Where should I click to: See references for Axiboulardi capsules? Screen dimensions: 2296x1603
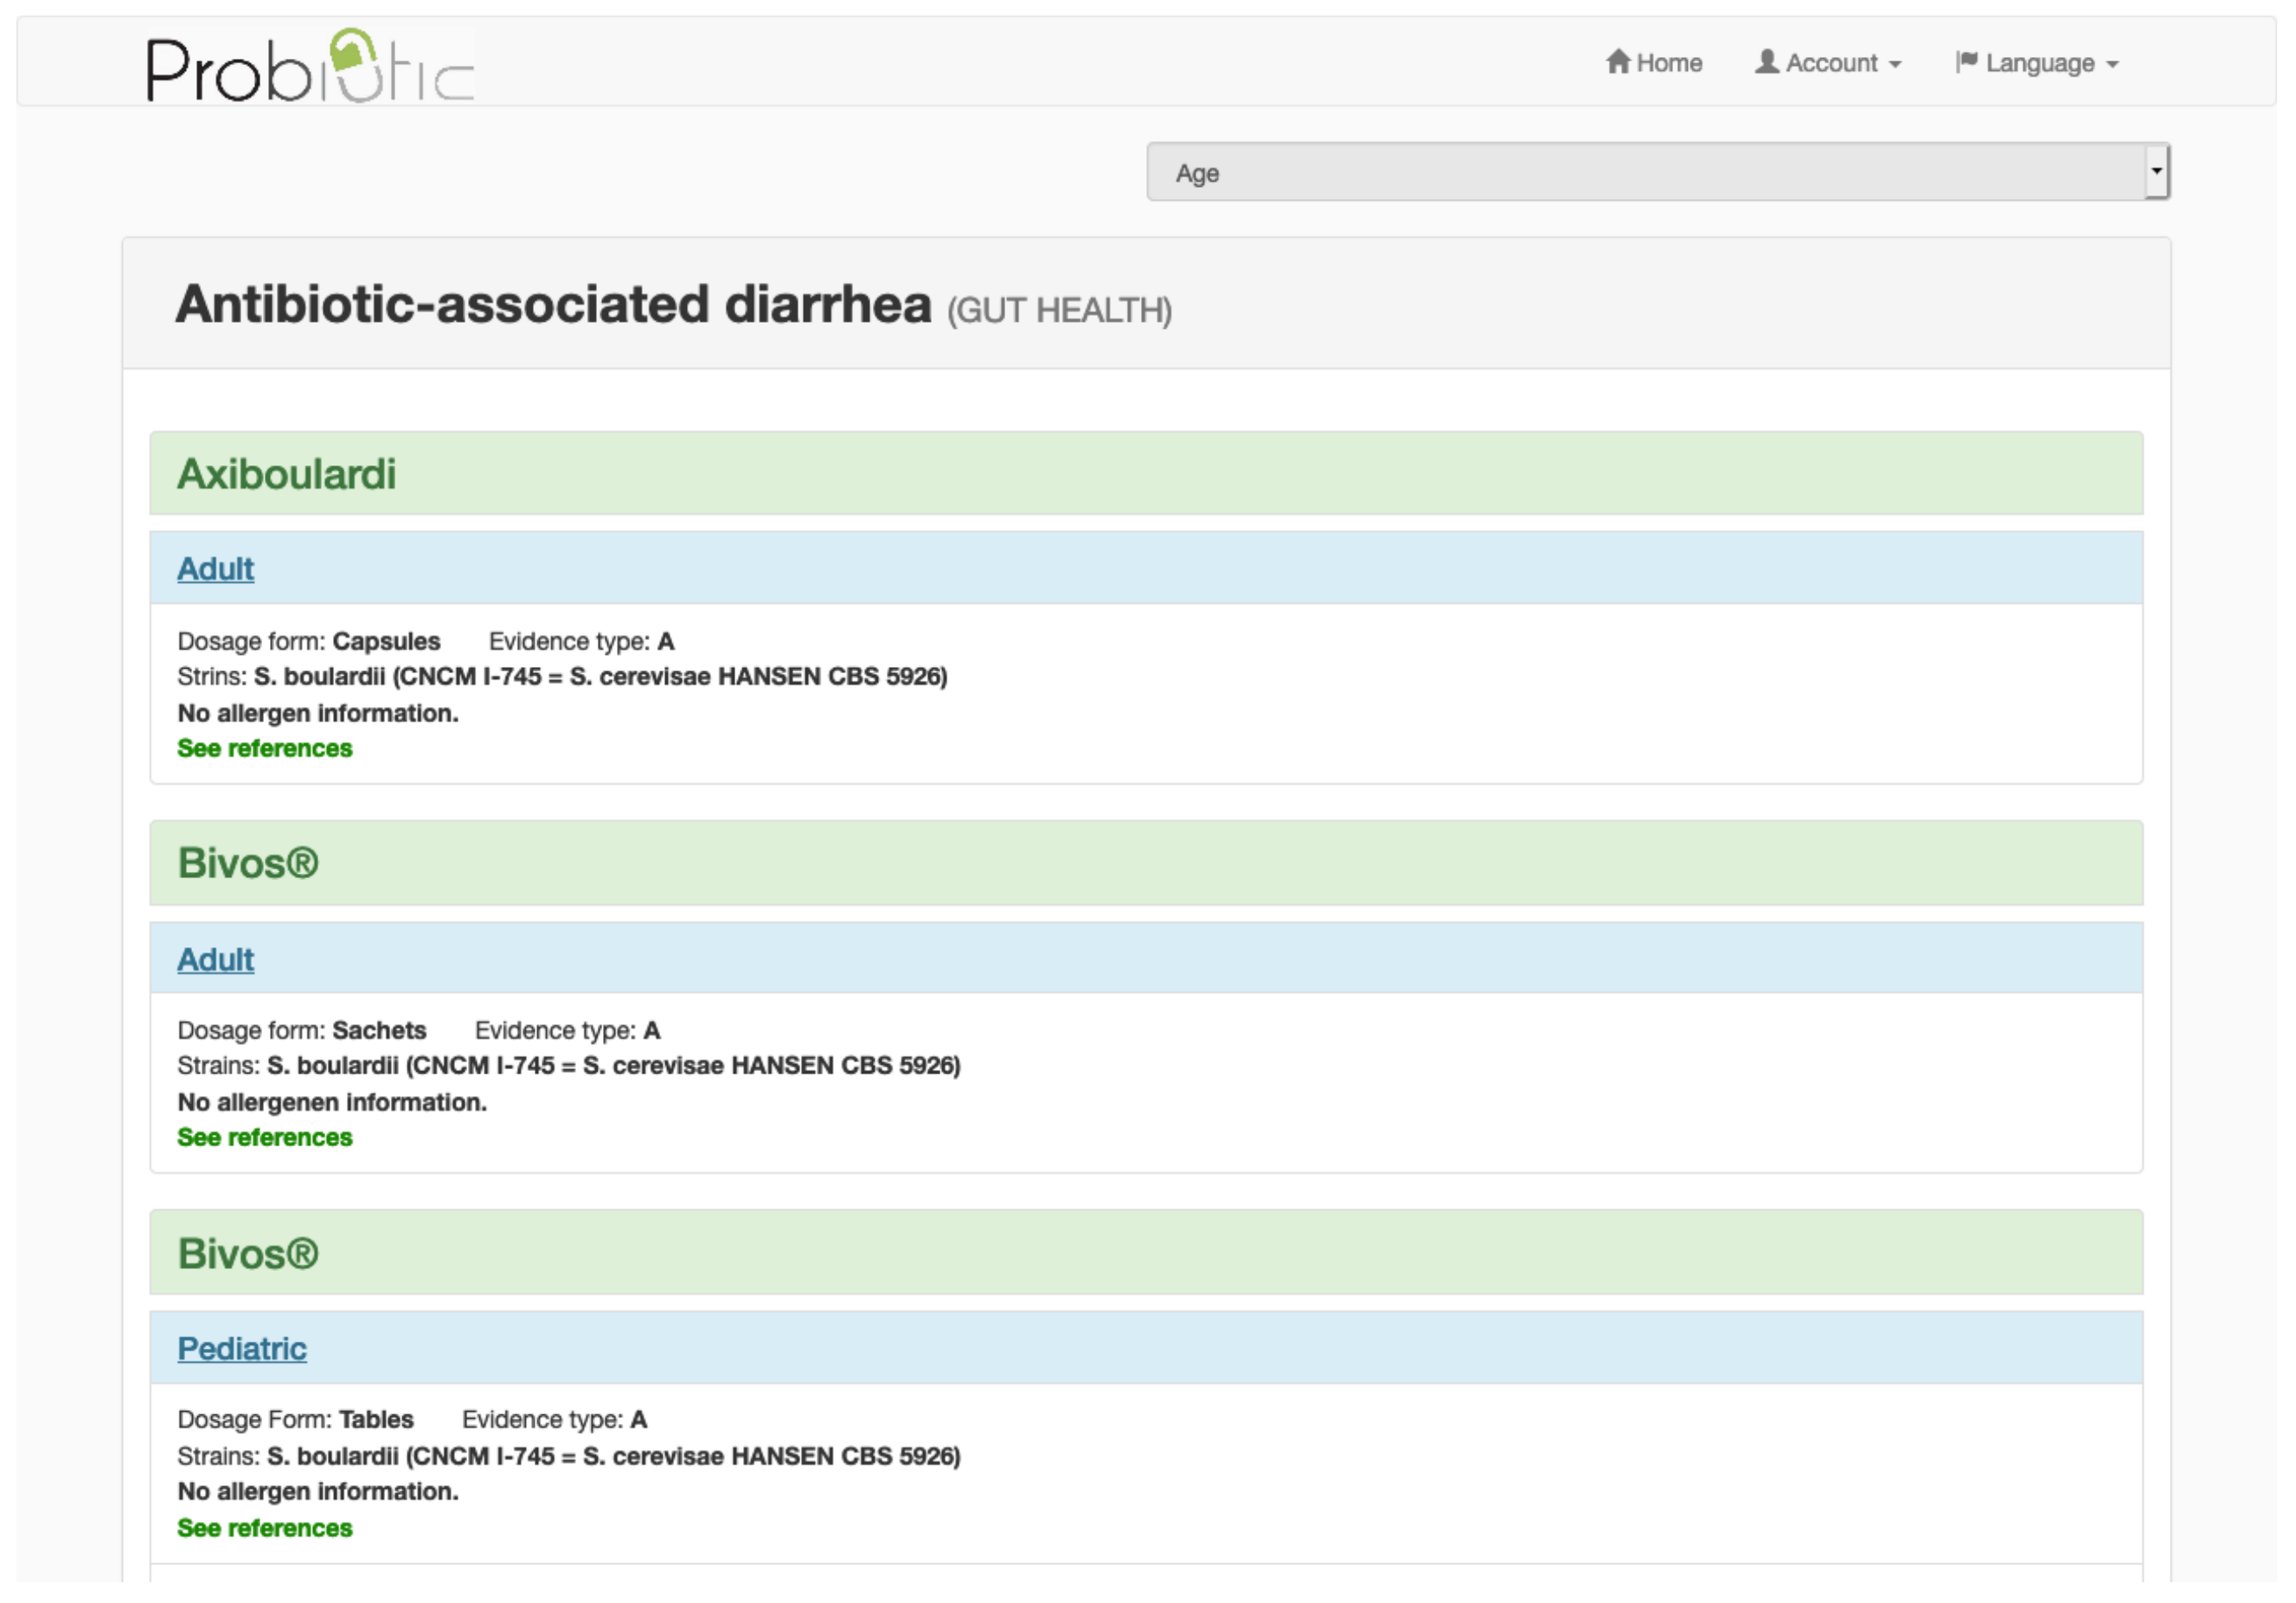coord(264,748)
